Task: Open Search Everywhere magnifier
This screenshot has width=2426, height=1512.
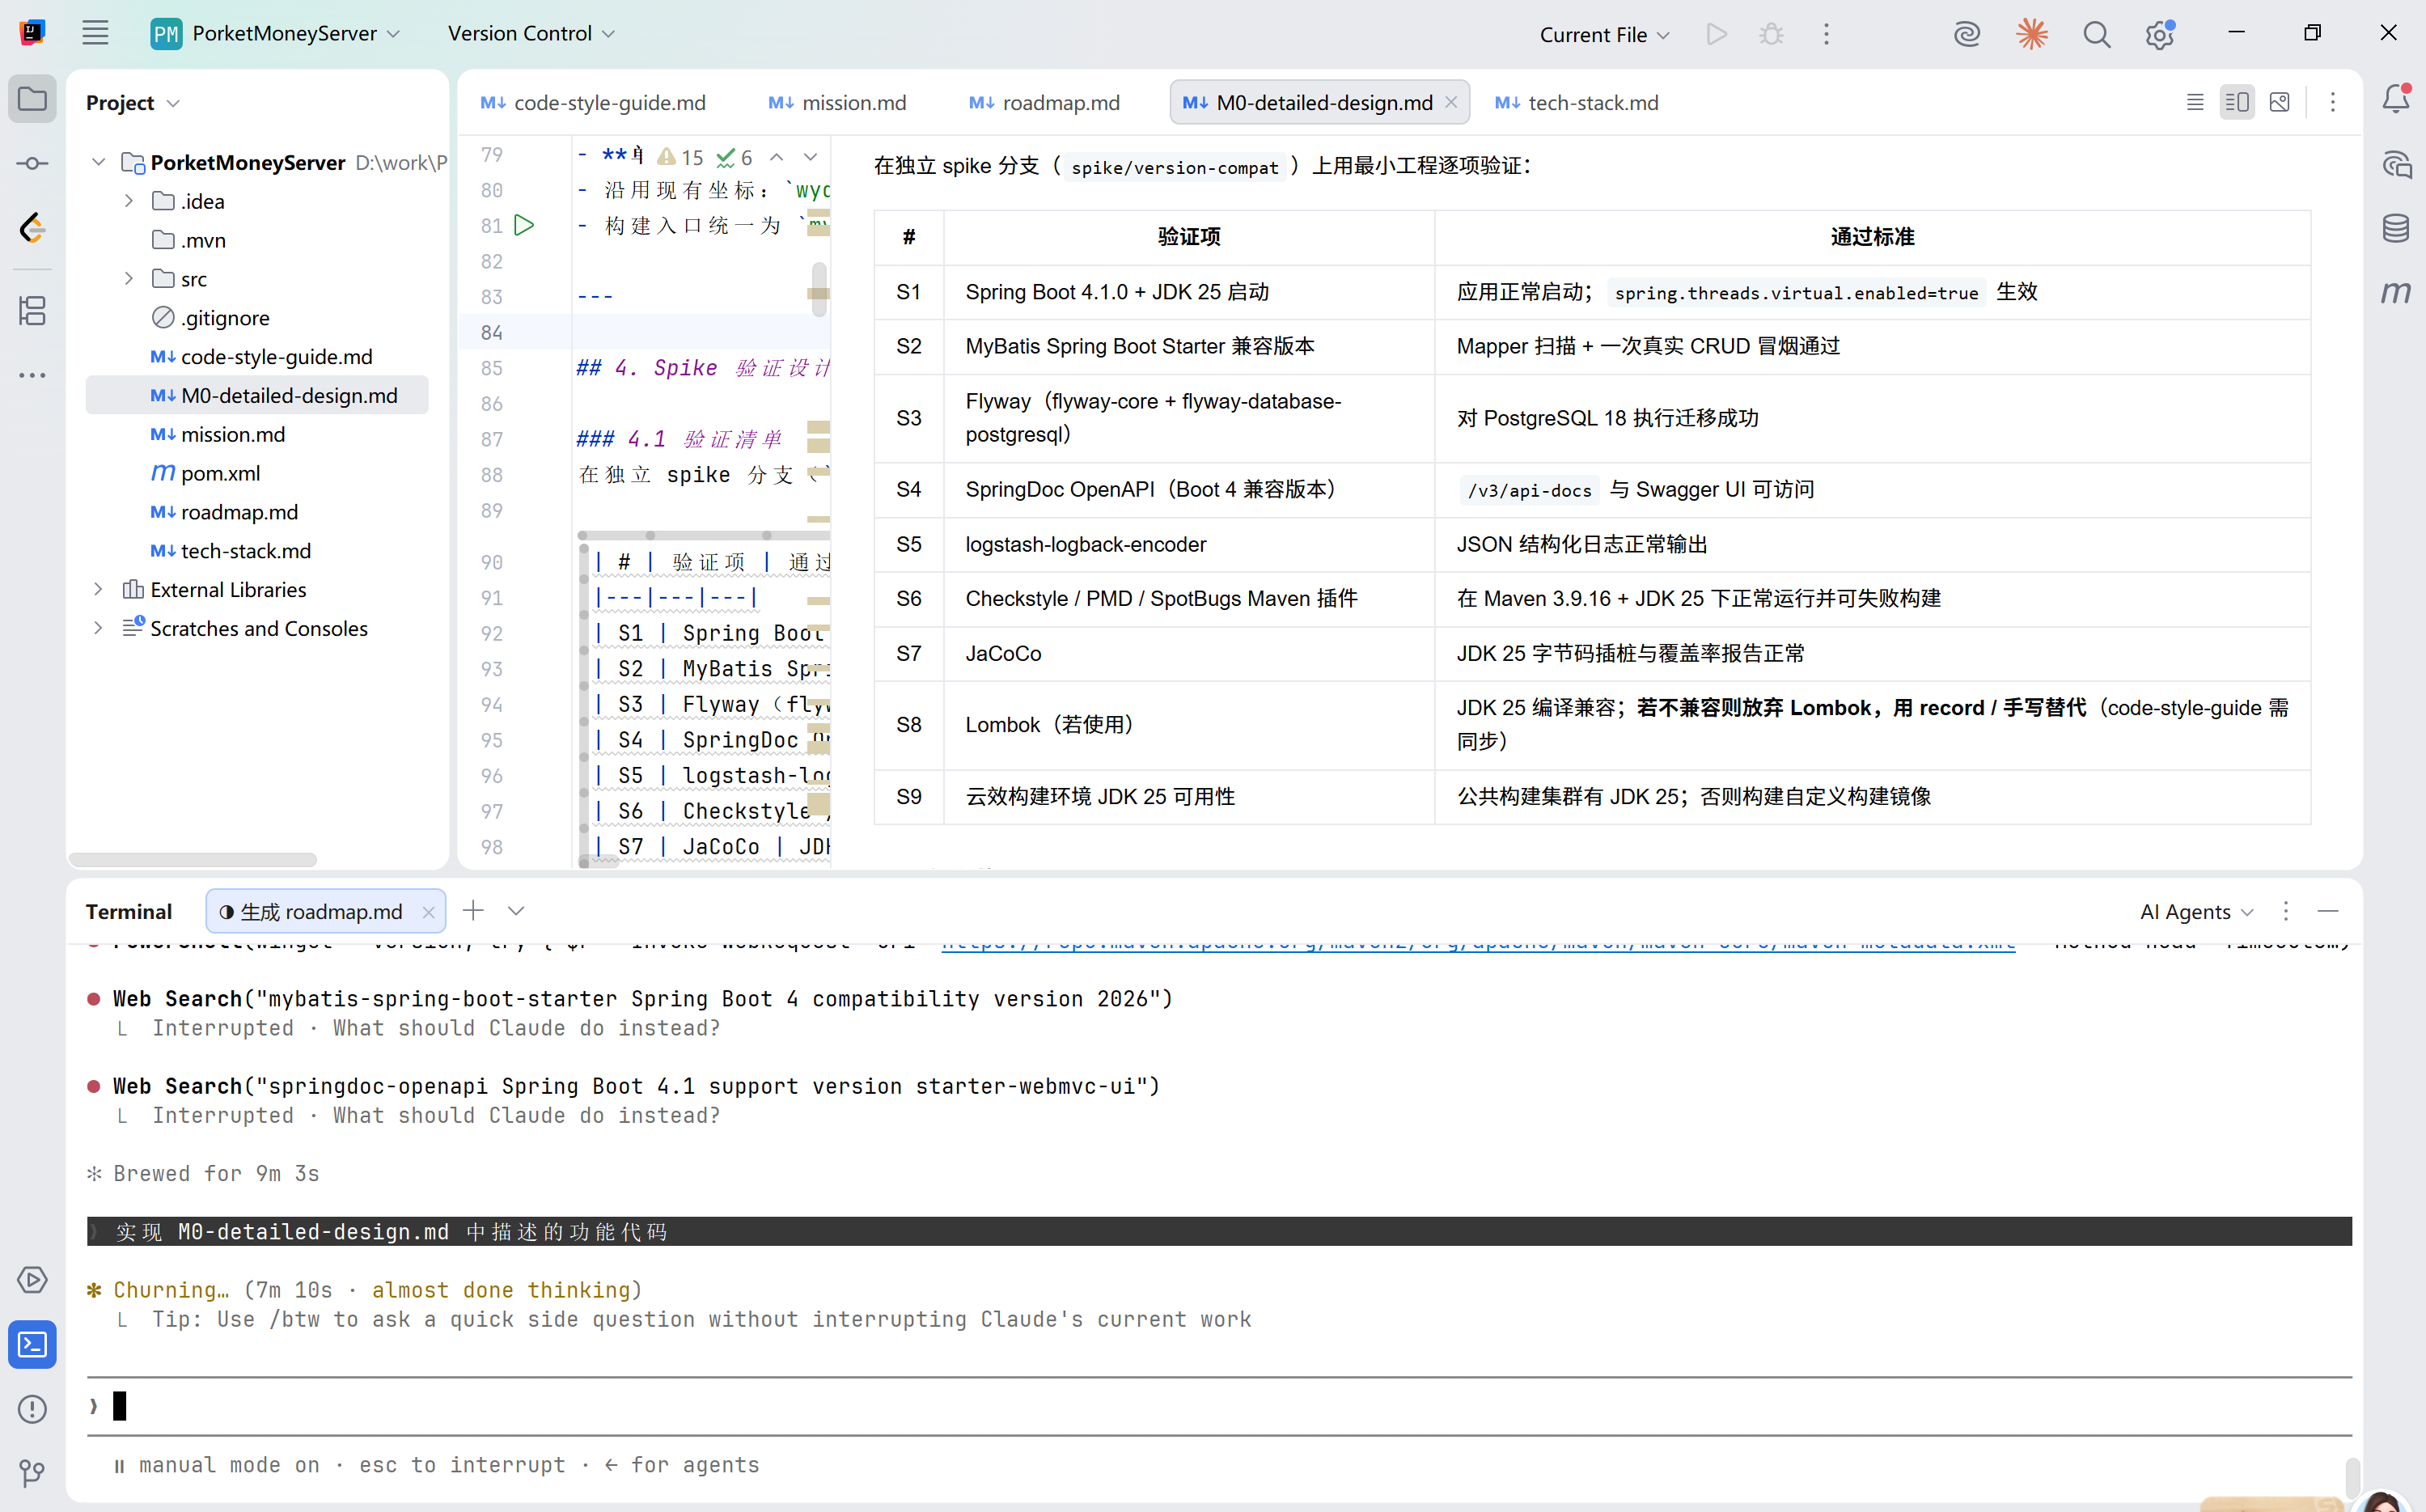Action: click(x=2096, y=34)
